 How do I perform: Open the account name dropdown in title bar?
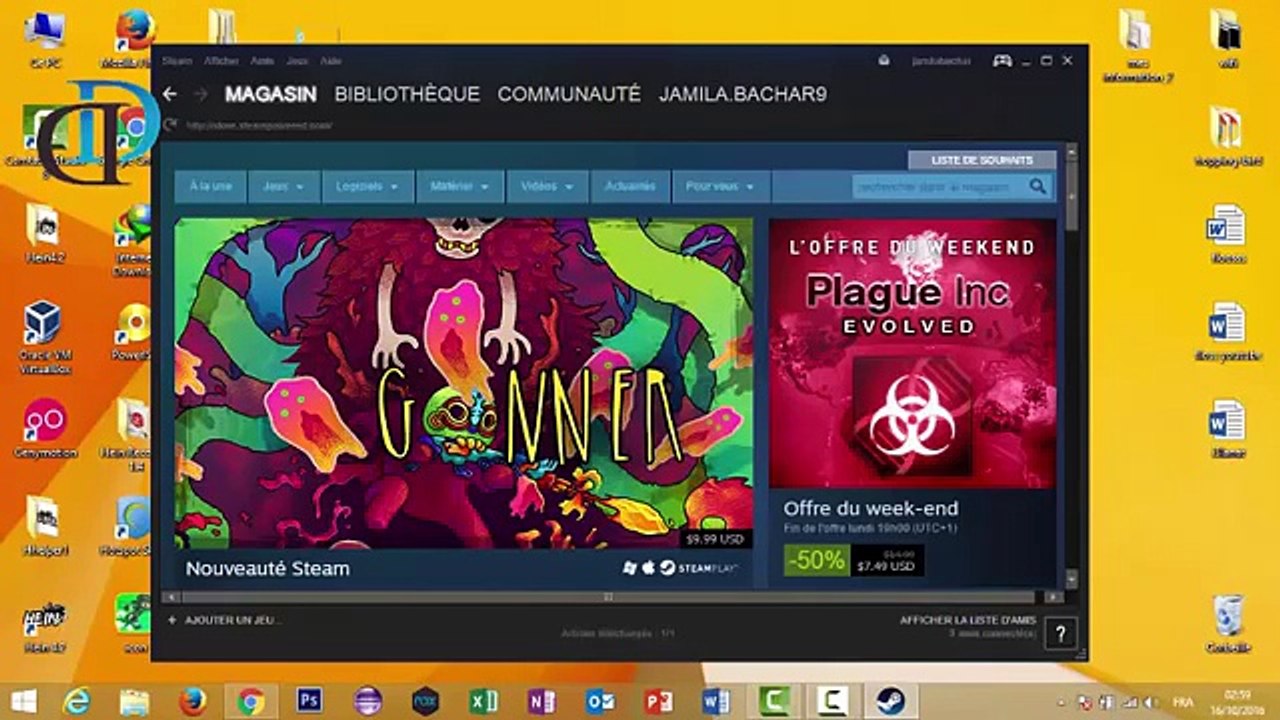tap(941, 61)
